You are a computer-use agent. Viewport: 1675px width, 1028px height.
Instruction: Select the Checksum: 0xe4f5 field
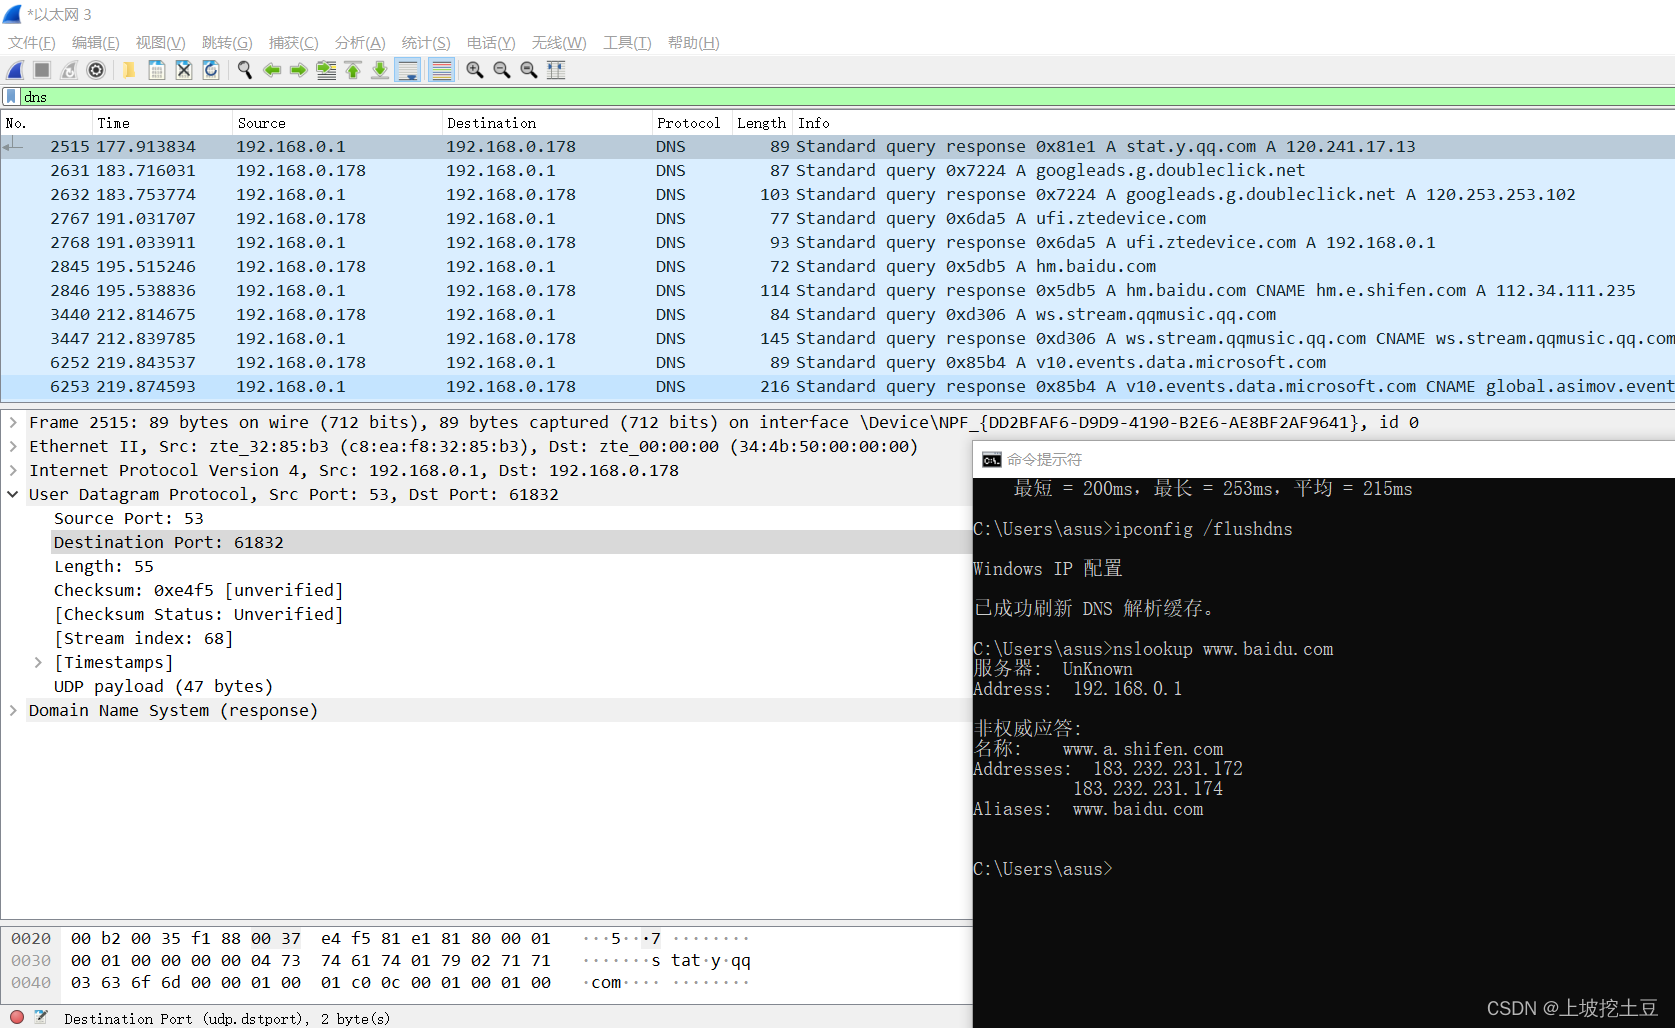click(x=198, y=590)
